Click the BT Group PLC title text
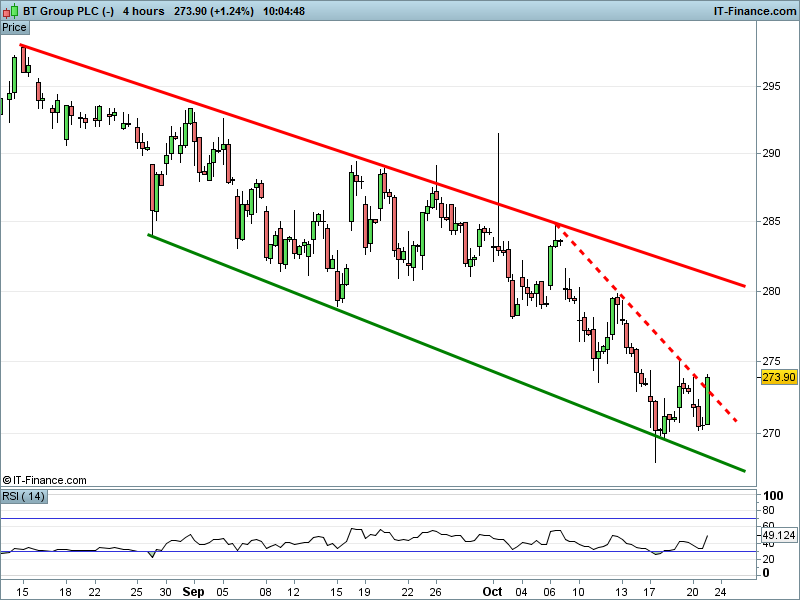800x600 pixels. [68, 11]
